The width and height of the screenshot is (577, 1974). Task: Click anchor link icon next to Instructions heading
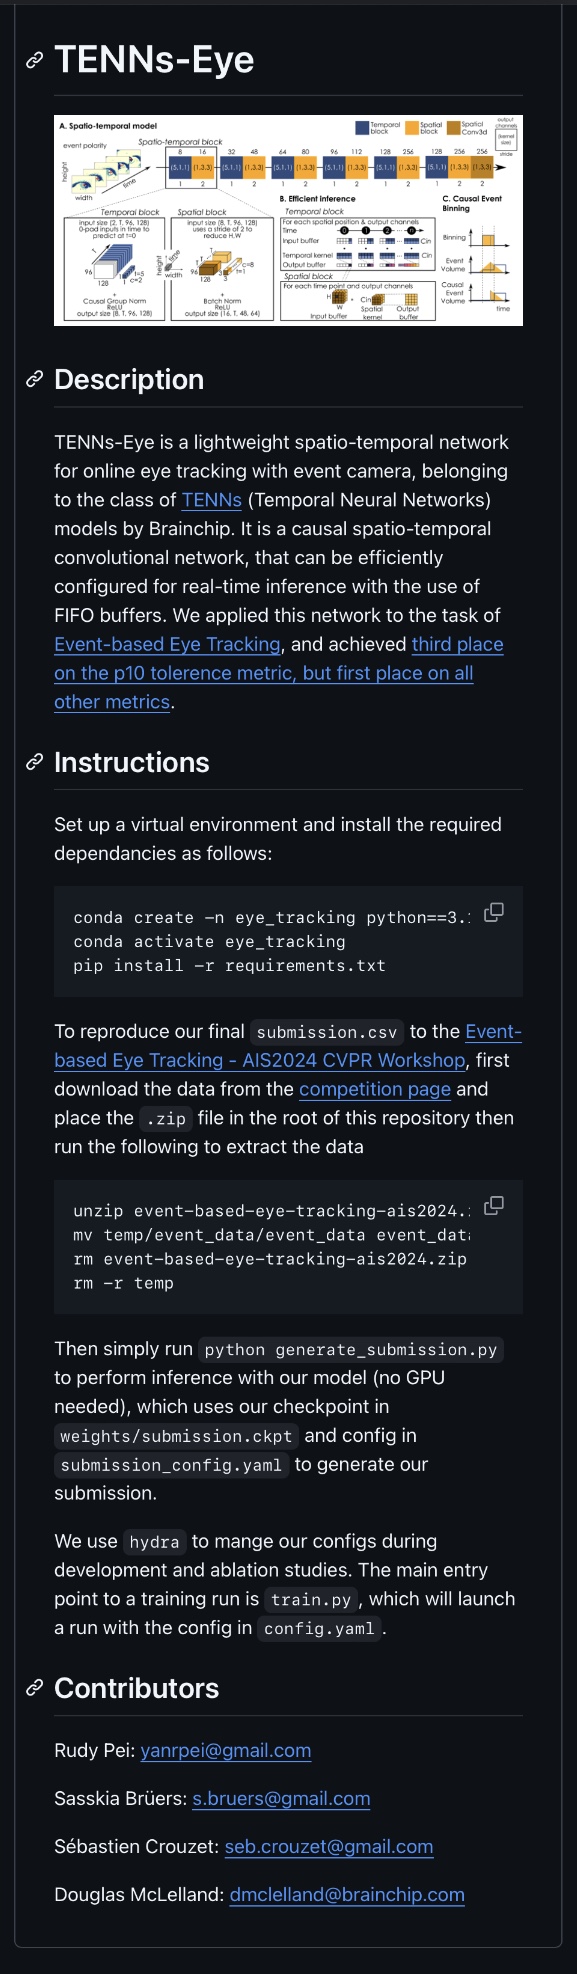pyautogui.click(x=35, y=763)
